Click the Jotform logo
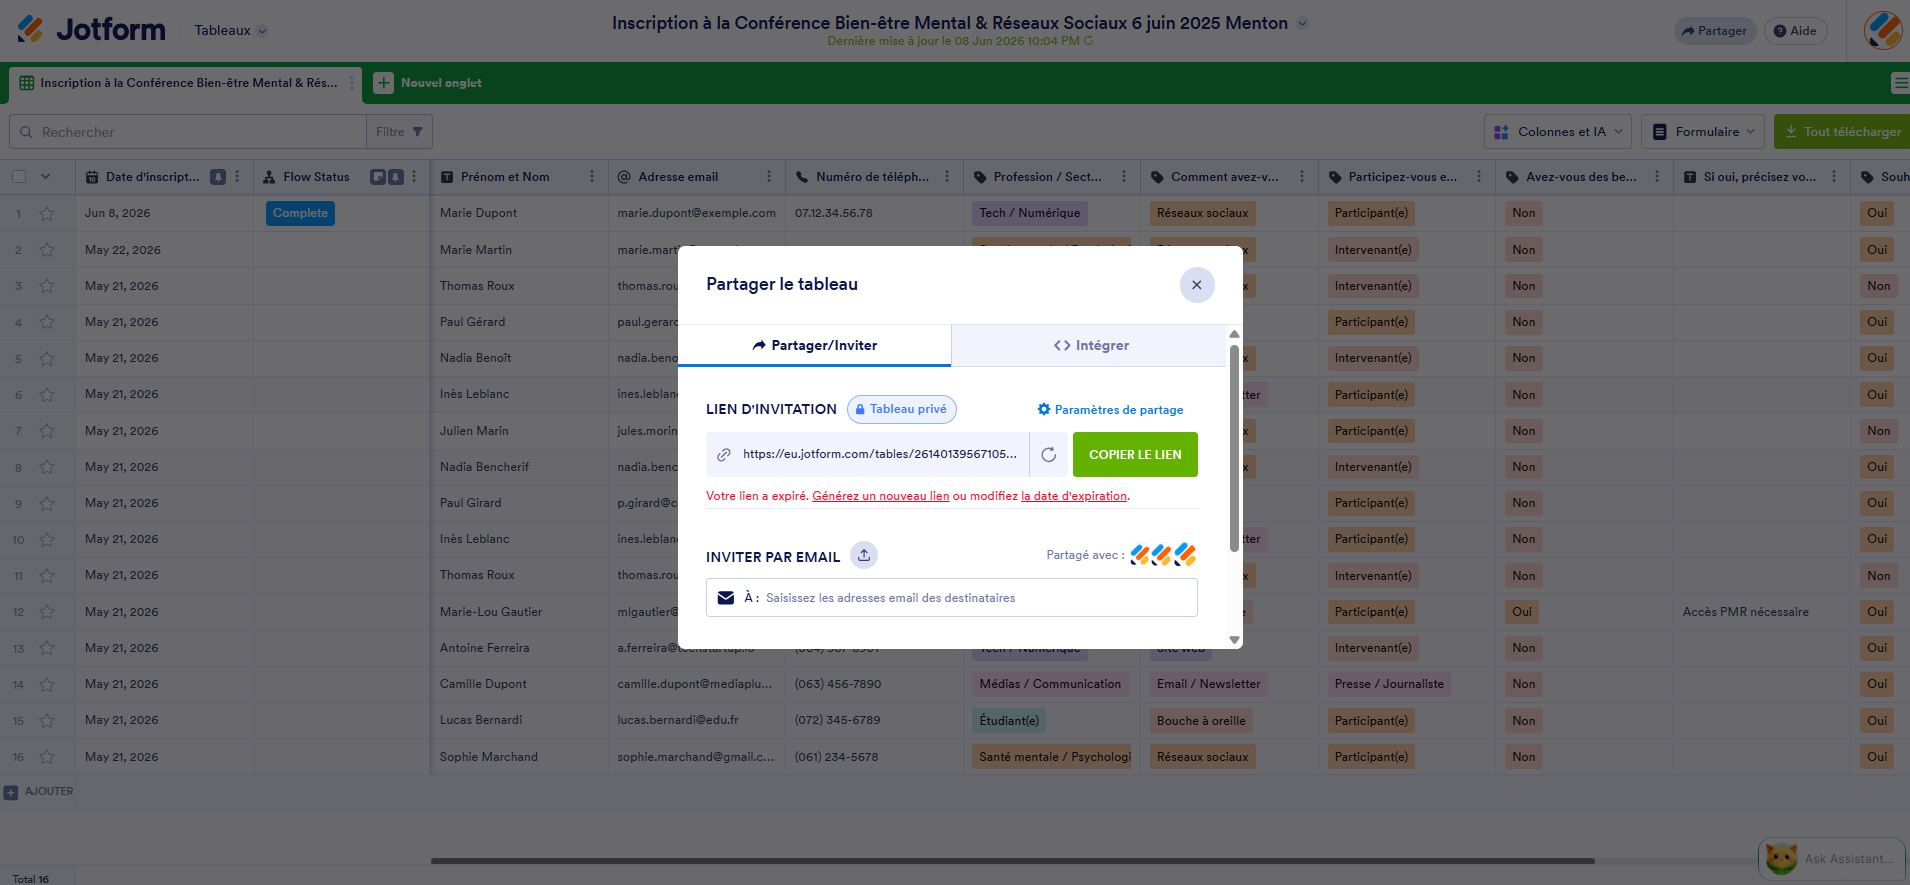 [91, 30]
